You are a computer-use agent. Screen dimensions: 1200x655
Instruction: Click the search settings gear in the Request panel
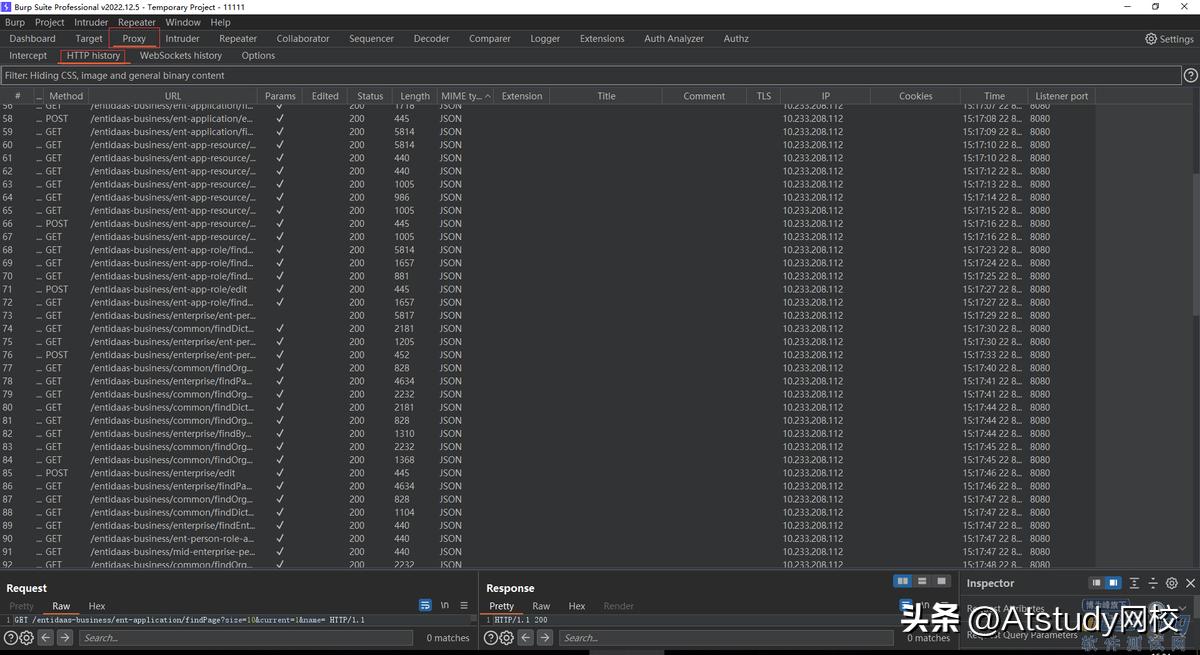coord(27,637)
